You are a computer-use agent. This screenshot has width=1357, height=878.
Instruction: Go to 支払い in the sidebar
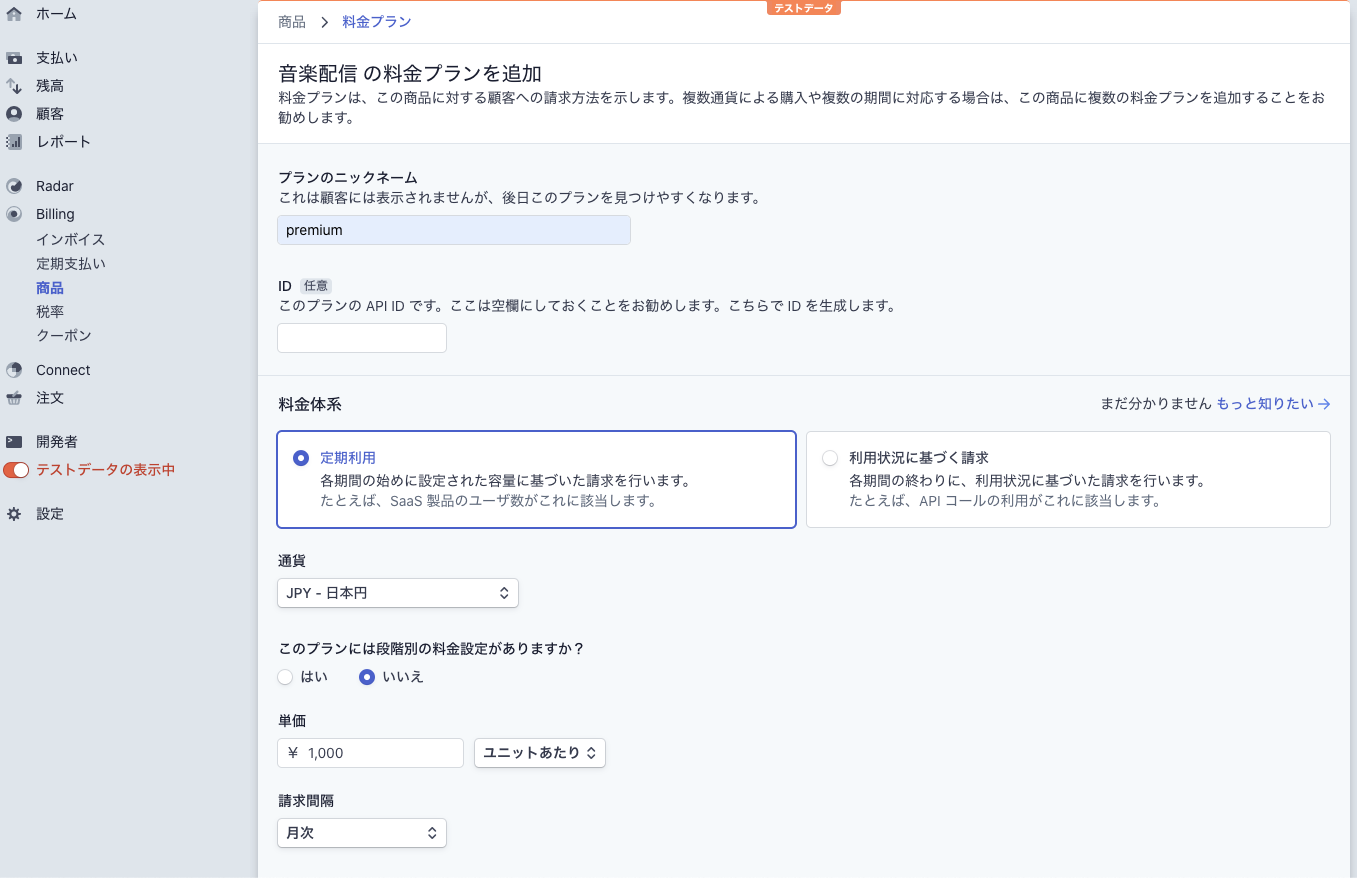click(56, 58)
